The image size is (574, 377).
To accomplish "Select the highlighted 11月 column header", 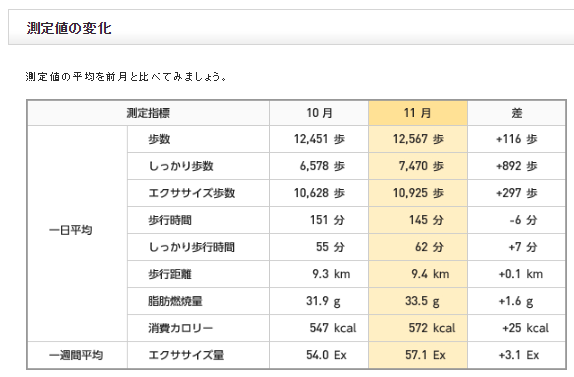I will (418, 113).
